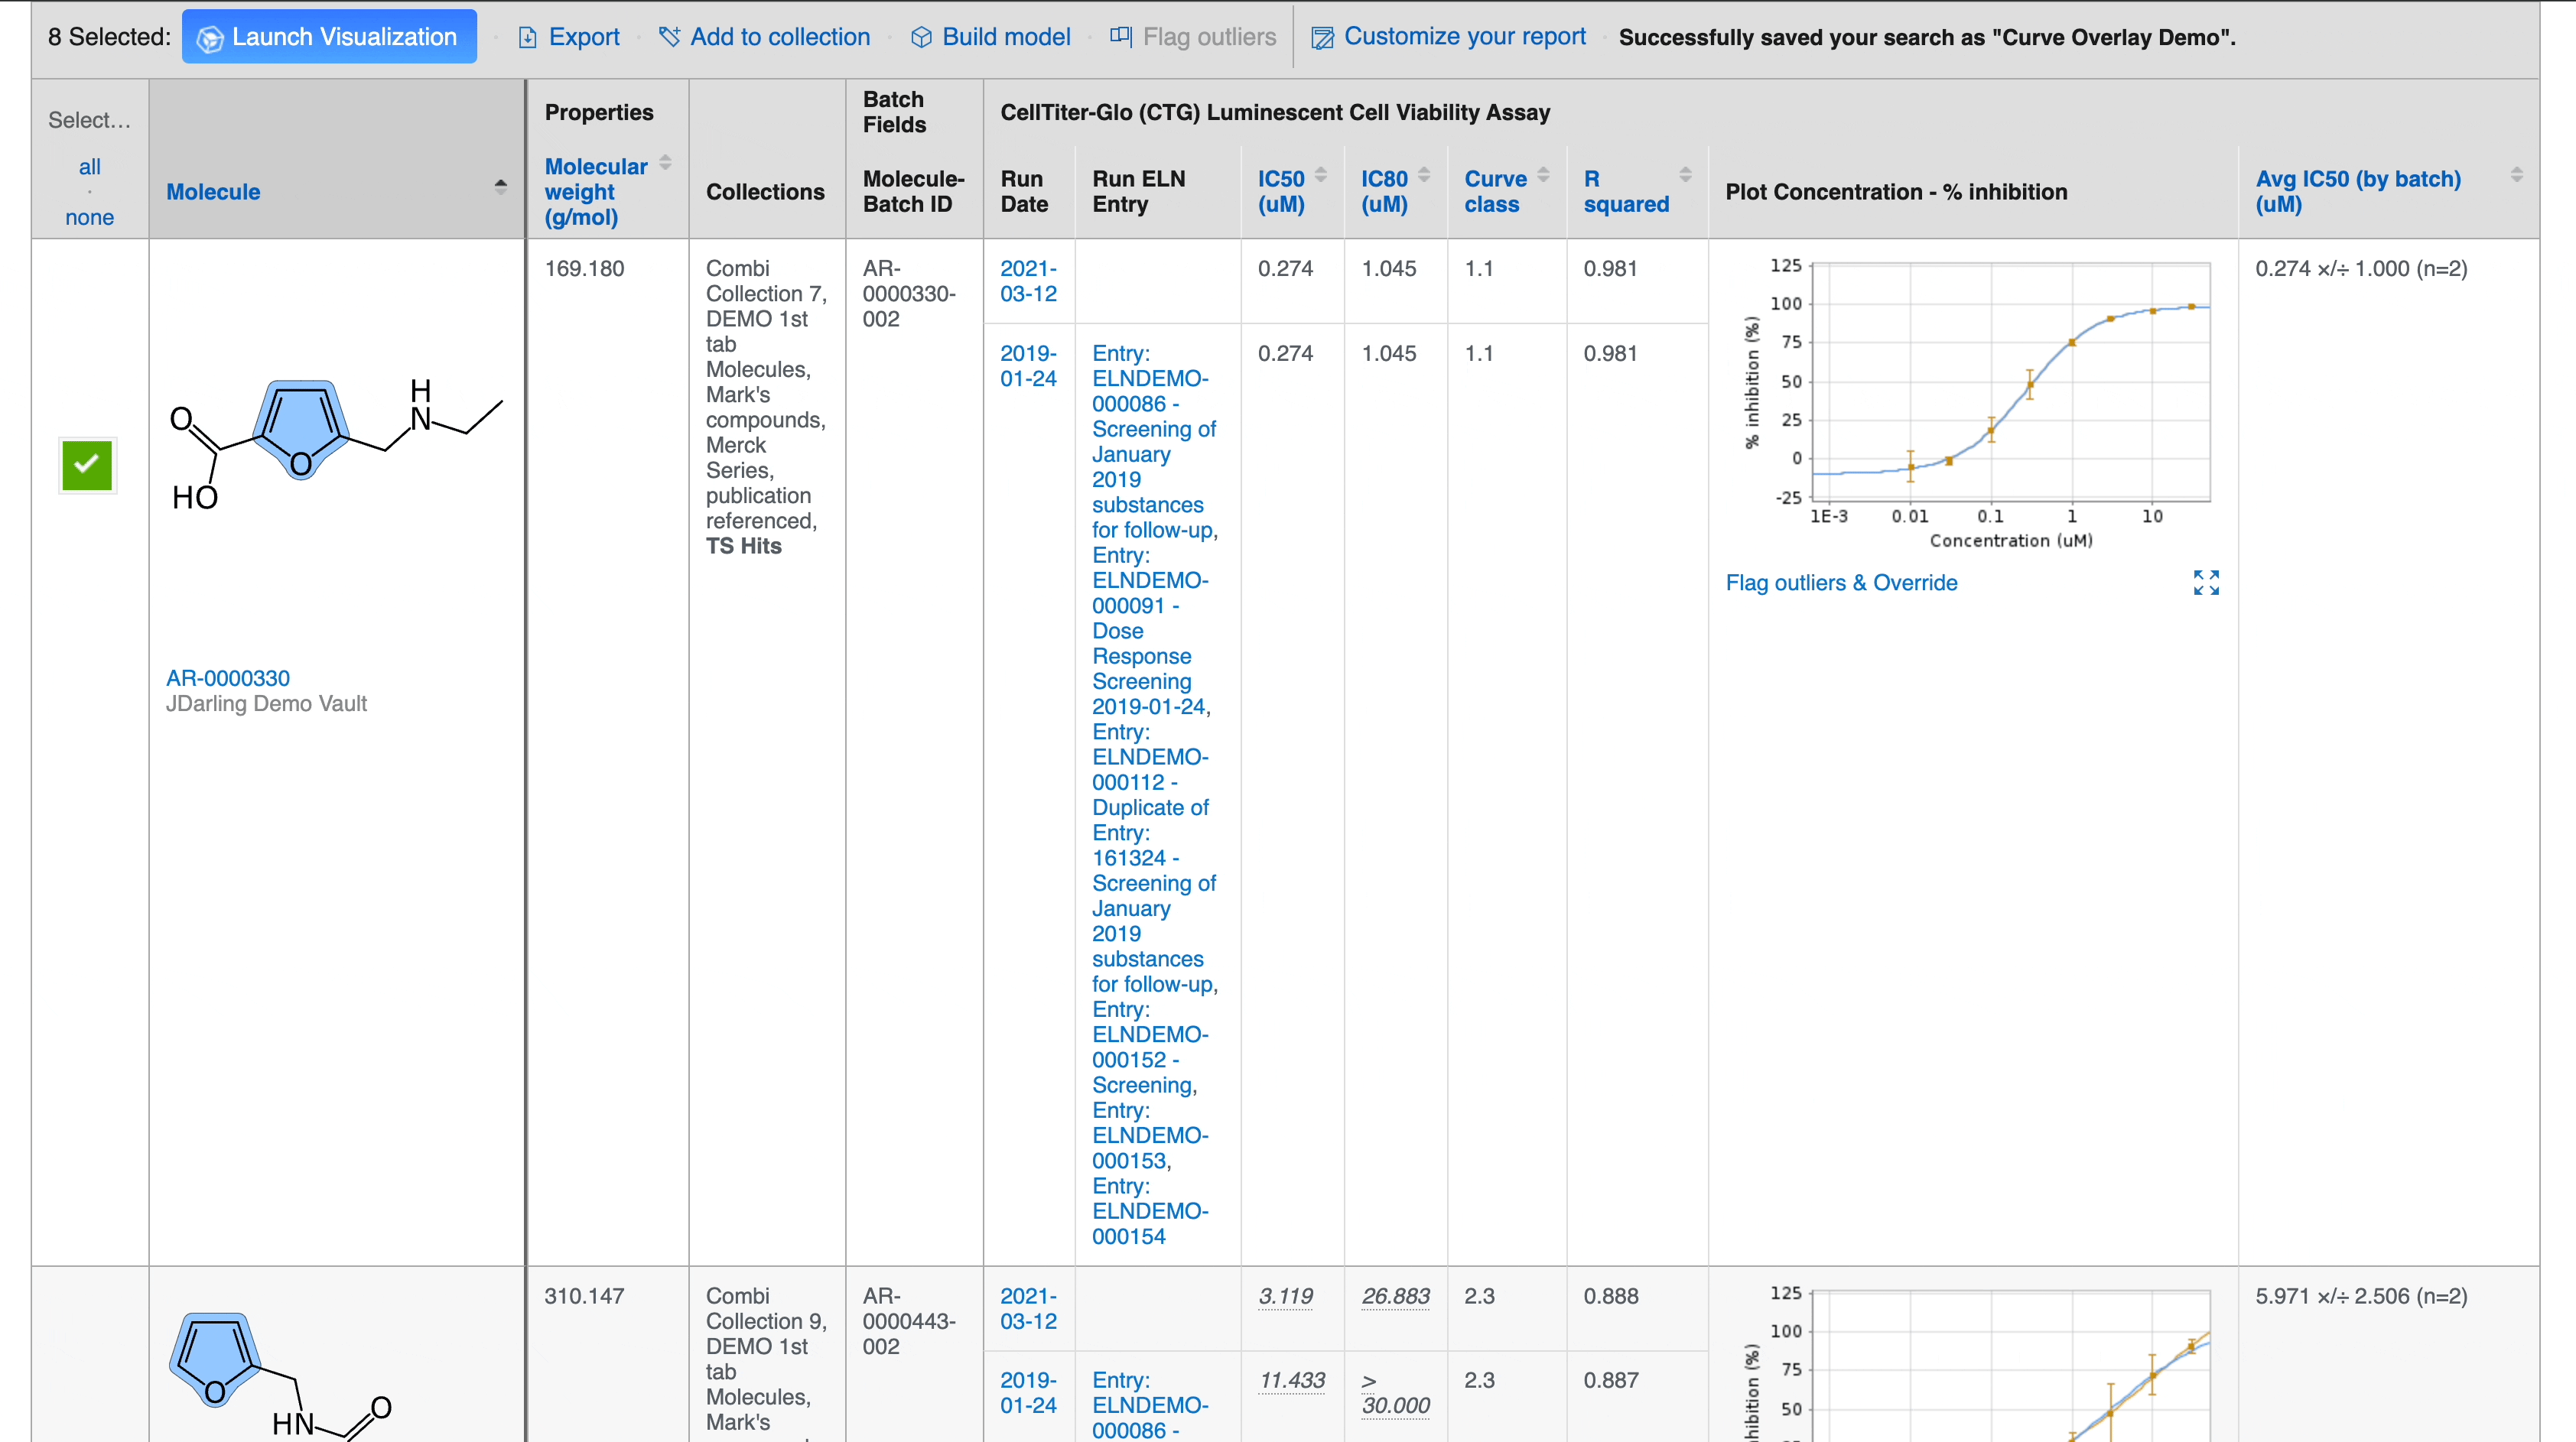Open Customize your report

click(x=1464, y=36)
